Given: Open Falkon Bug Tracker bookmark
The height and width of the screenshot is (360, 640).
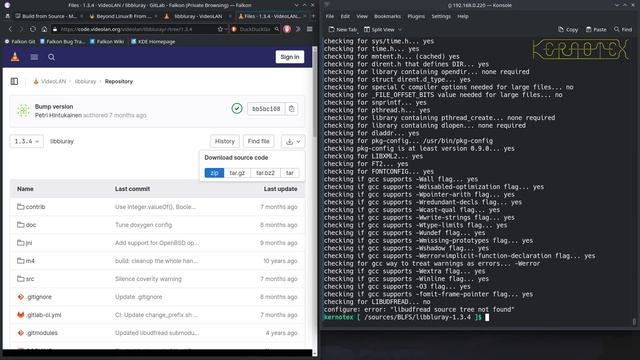Looking at the screenshot, I should tap(62, 42).
